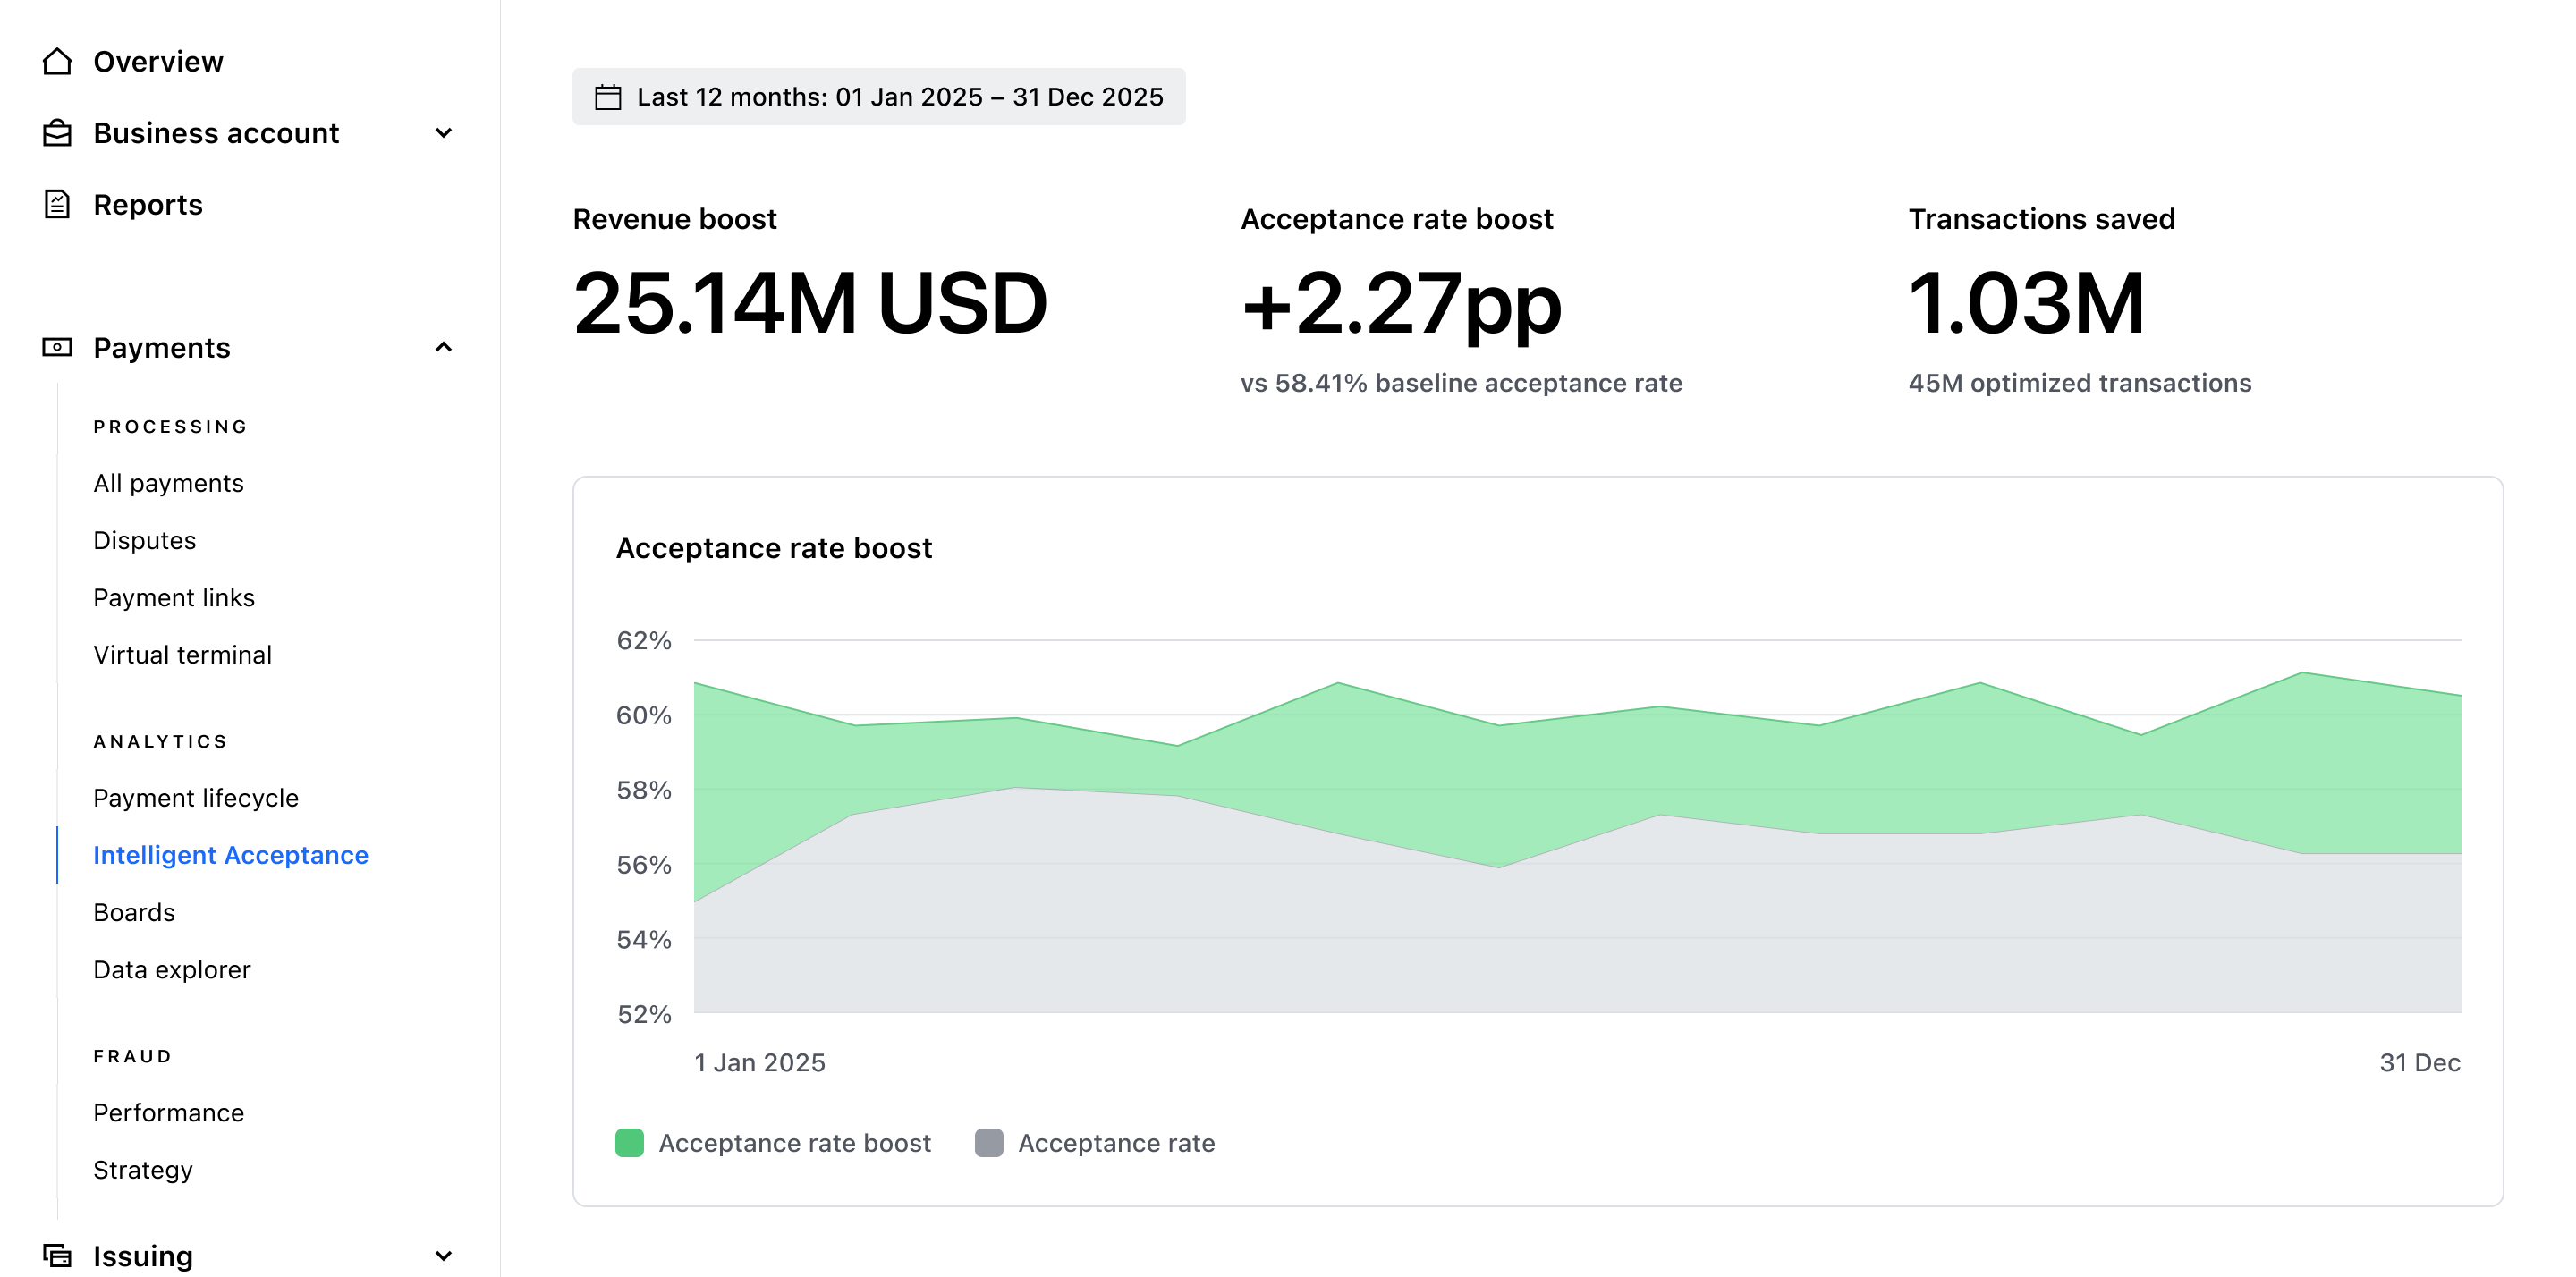Click the Revenue boost 25.14M USD value
Viewport: 2576px width, 1277px height.
(810, 303)
